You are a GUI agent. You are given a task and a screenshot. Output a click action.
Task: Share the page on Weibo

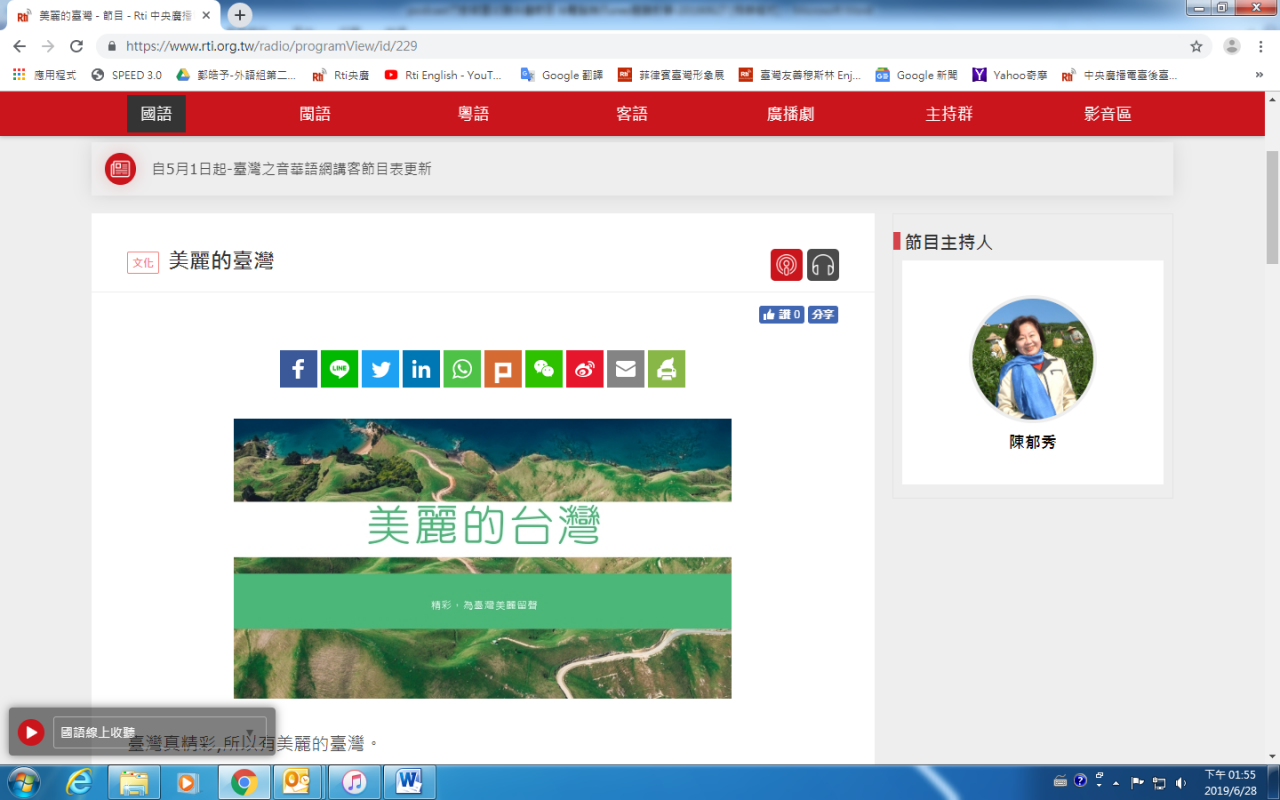pyautogui.click(x=585, y=369)
